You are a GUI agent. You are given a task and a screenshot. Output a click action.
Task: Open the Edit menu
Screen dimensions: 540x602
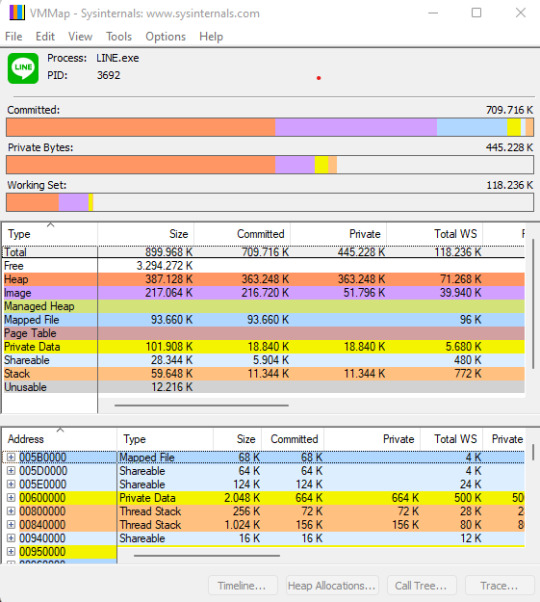coord(45,36)
